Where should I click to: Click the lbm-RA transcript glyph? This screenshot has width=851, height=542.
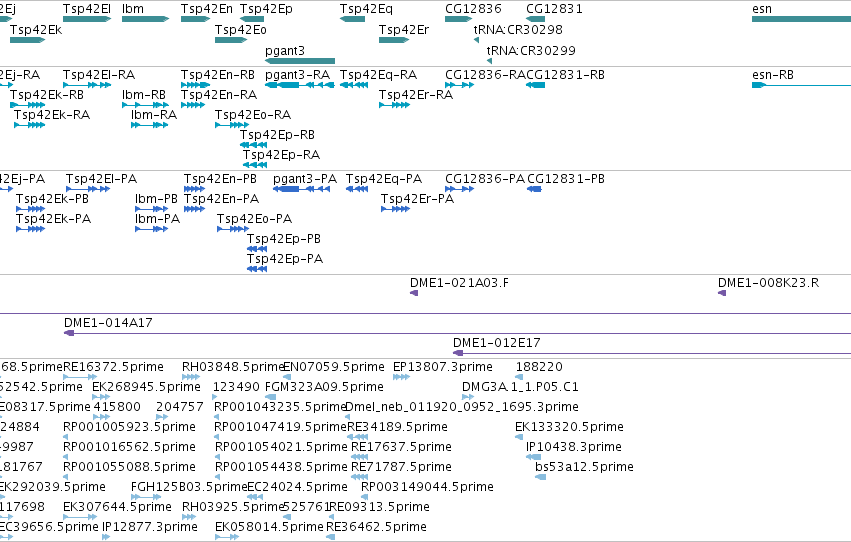[149, 125]
